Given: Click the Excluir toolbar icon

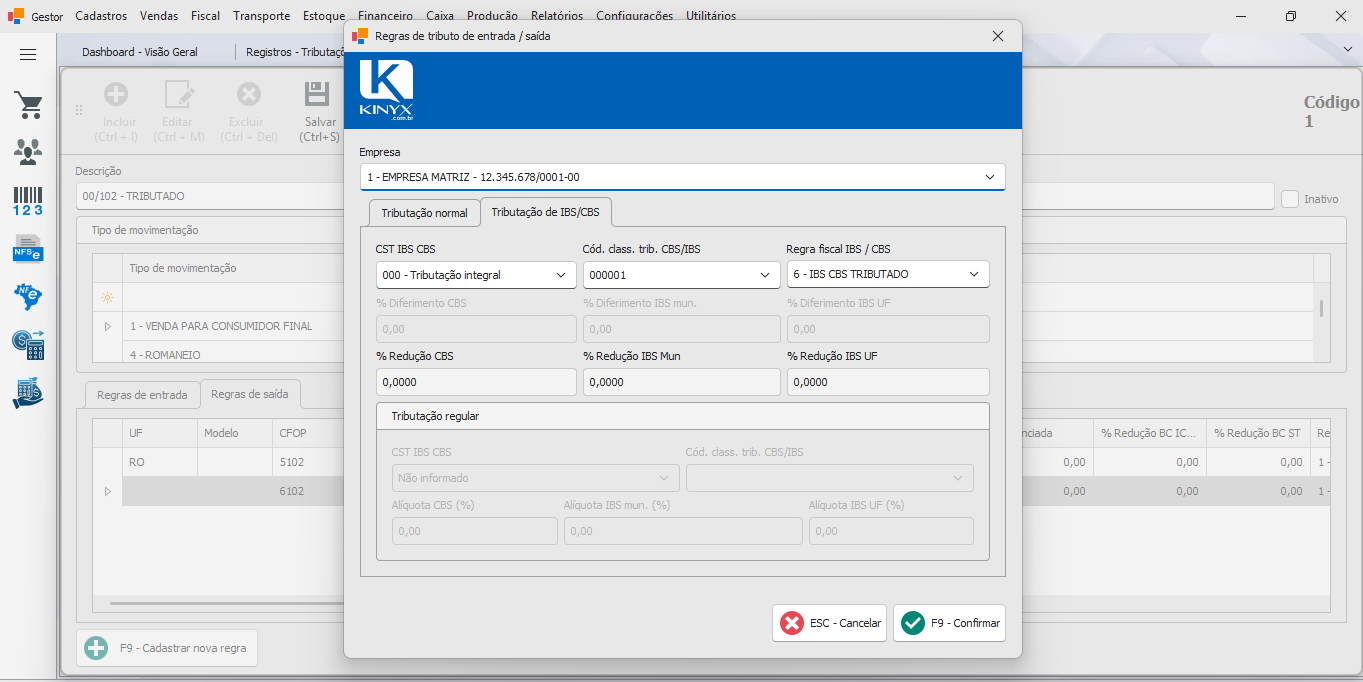Looking at the screenshot, I should click(249, 95).
